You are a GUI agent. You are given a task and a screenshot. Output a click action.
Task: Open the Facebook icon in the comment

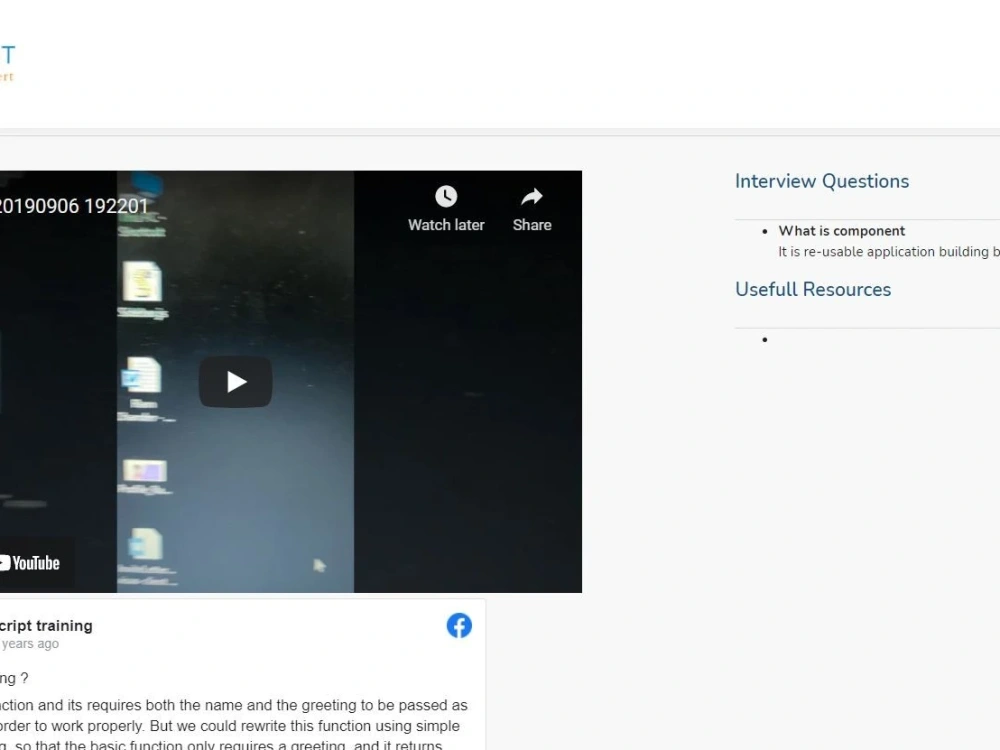click(x=459, y=626)
